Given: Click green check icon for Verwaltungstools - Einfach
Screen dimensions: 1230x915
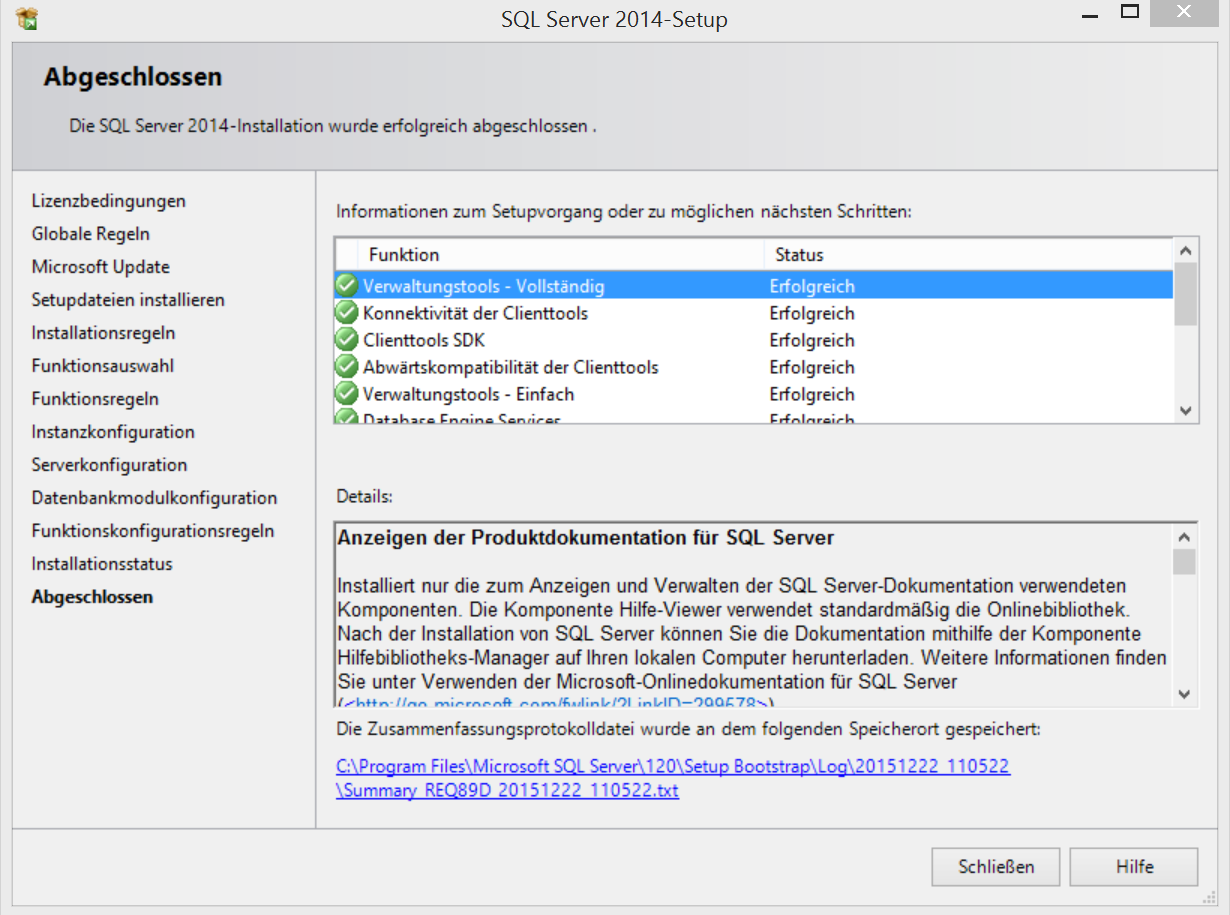Looking at the screenshot, I should (x=347, y=394).
